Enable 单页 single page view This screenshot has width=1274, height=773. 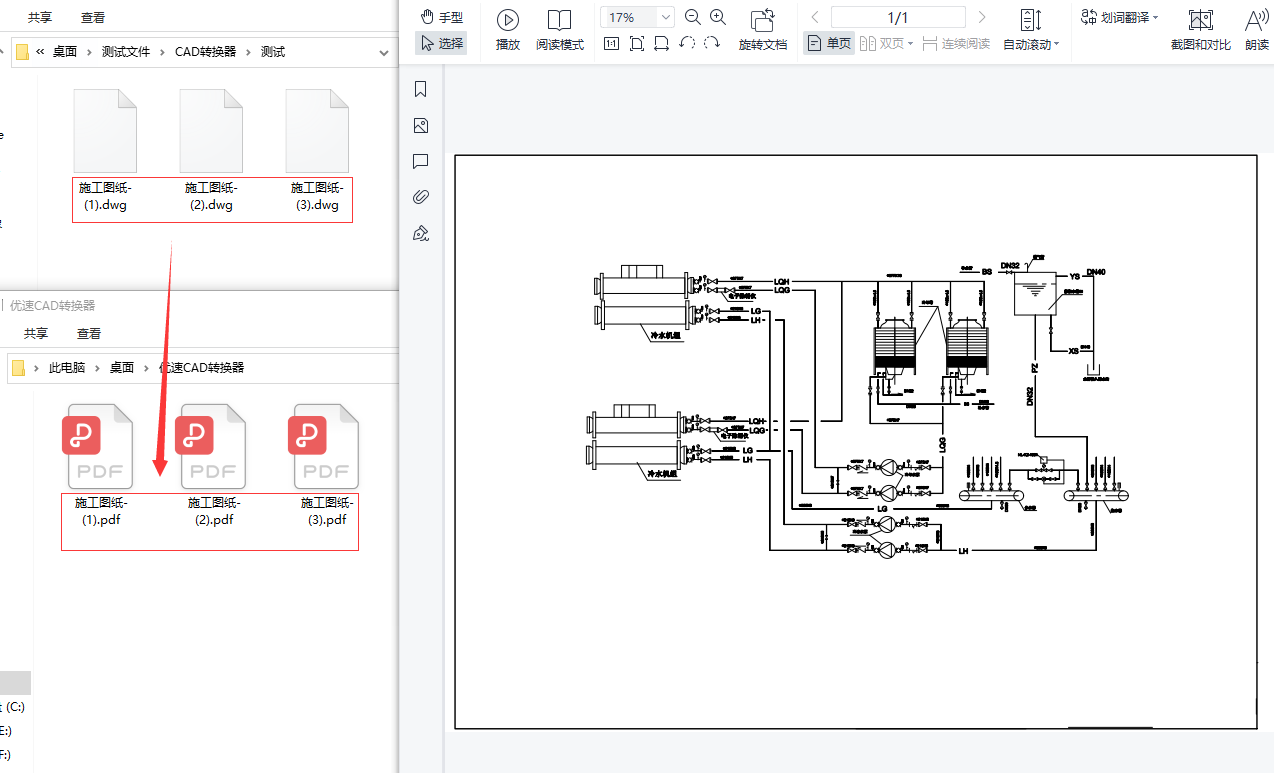pyautogui.click(x=829, y=43)
